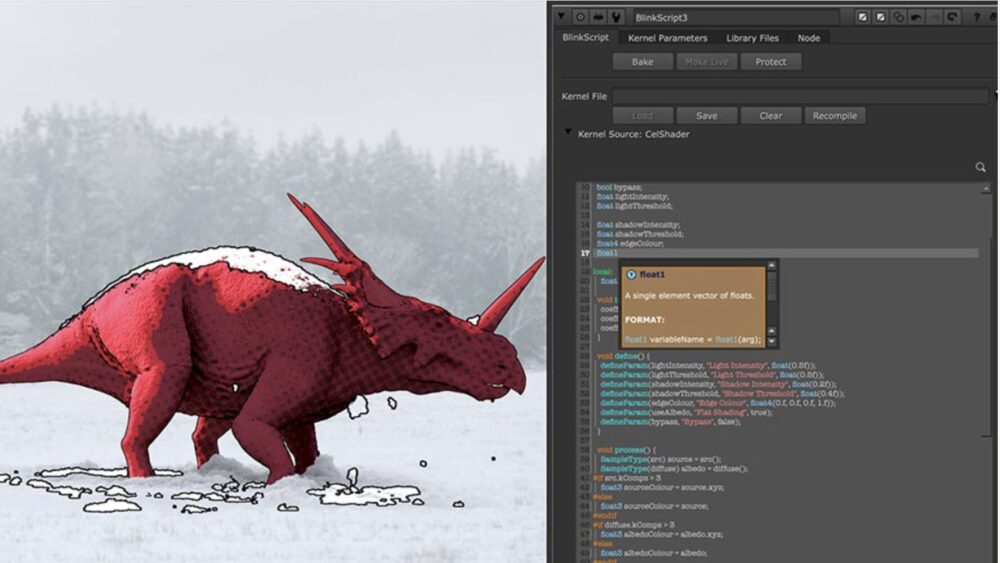This screenshot has width=1000, height=563.
Task: Edit the BlinkScript3 node name field
Action: 735,17
